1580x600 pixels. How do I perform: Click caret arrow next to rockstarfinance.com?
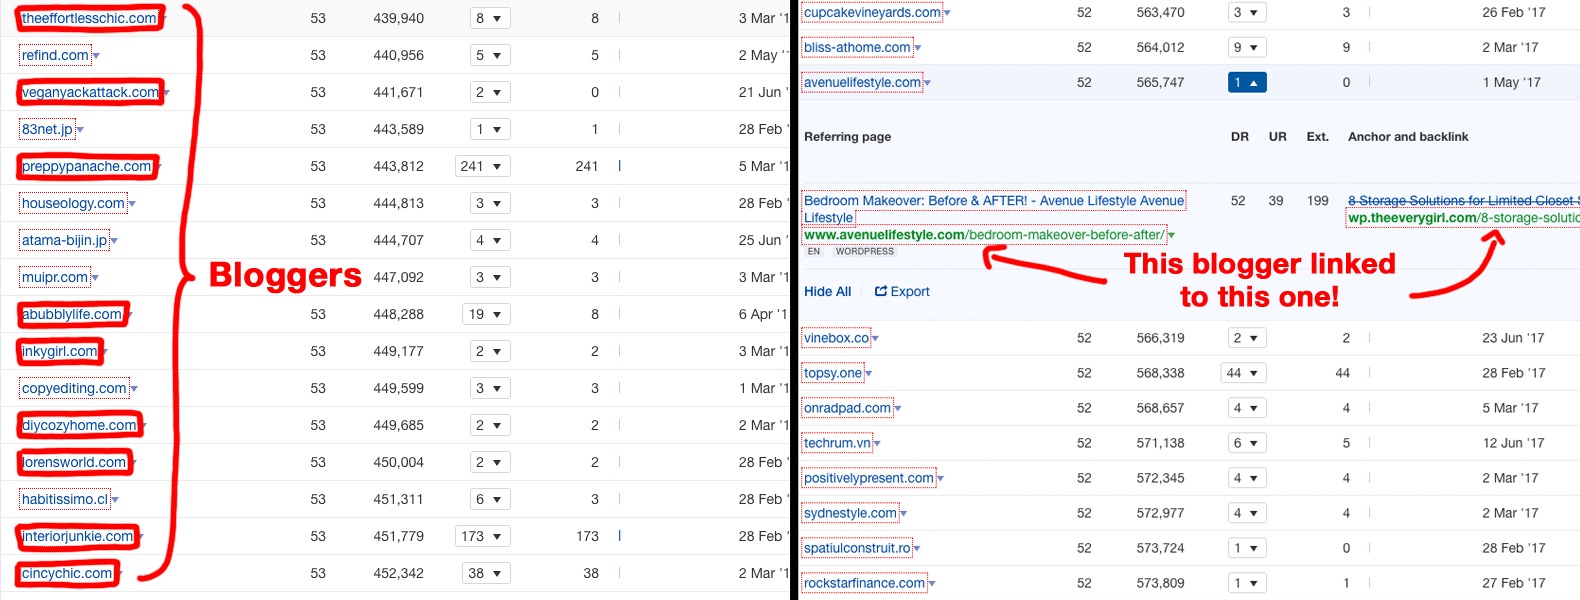pyautogui.click(x=932, y=584)
